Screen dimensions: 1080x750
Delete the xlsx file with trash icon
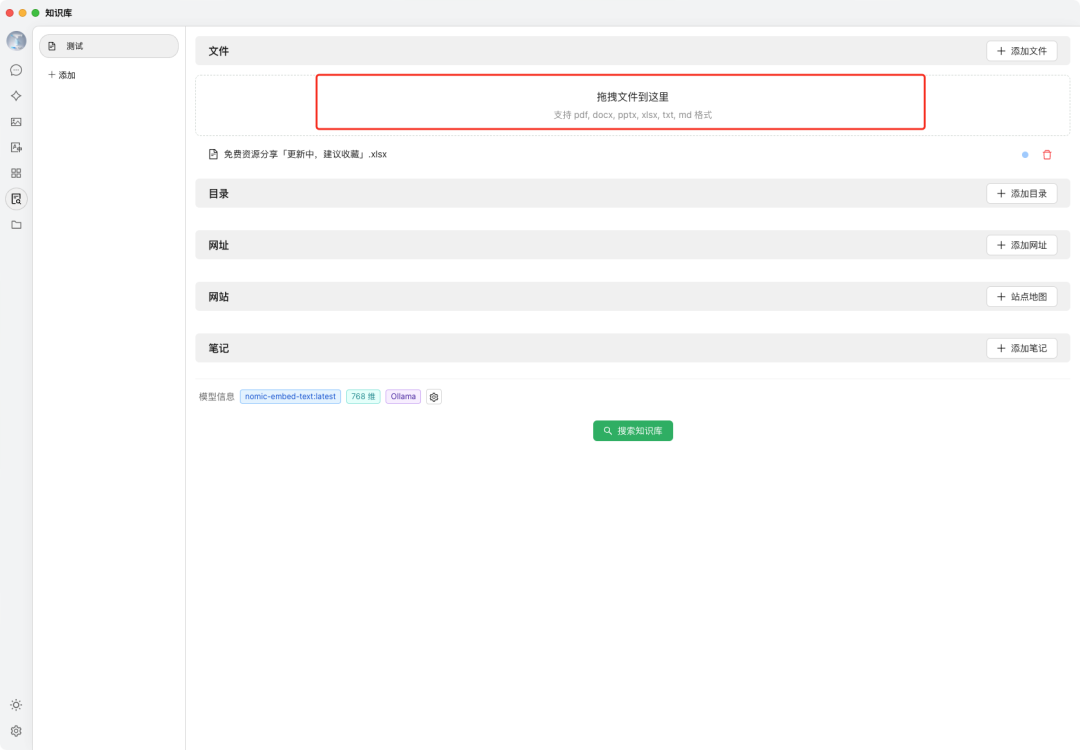pyautogui.click(x=1047, y=155)
